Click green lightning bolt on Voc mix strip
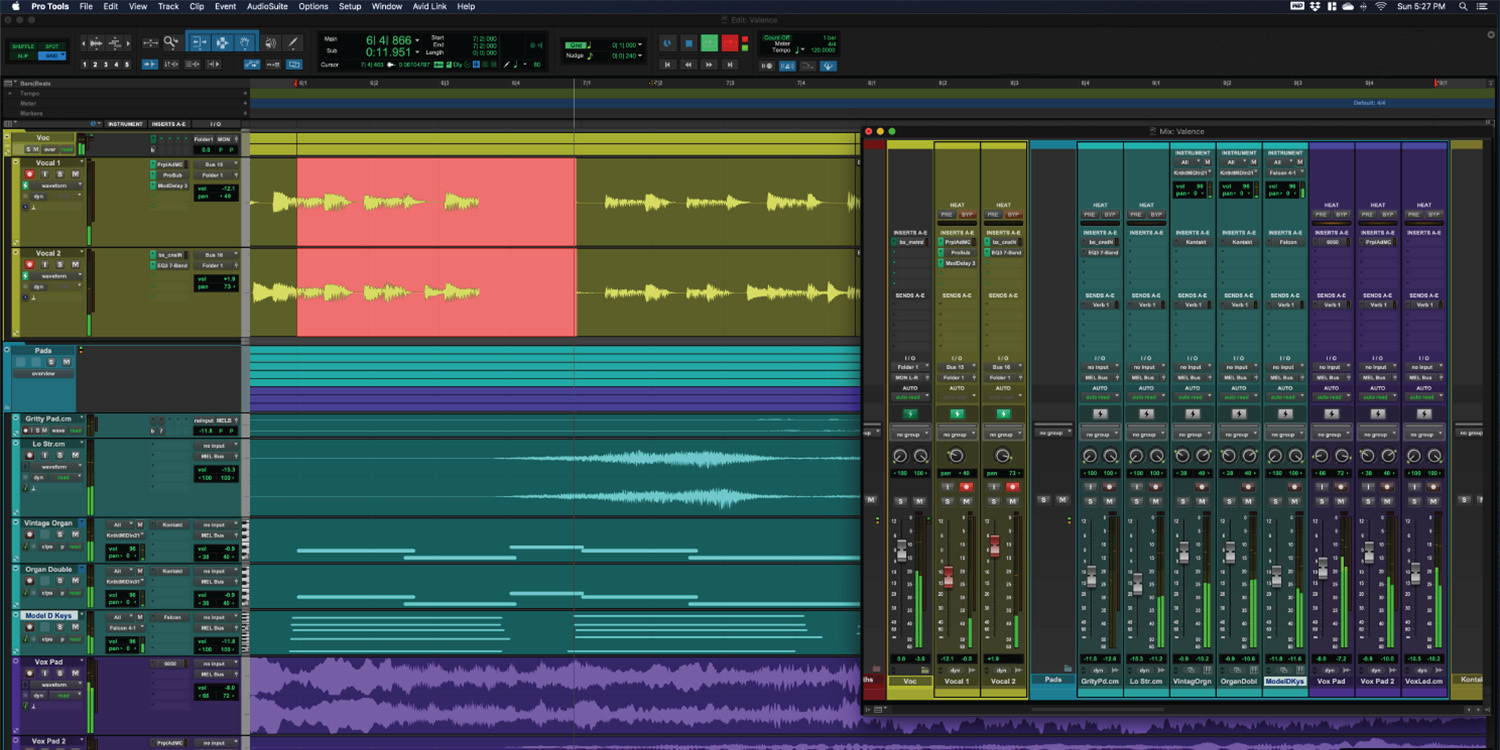This screenshot has width=1500, height=750. [910, 413]
